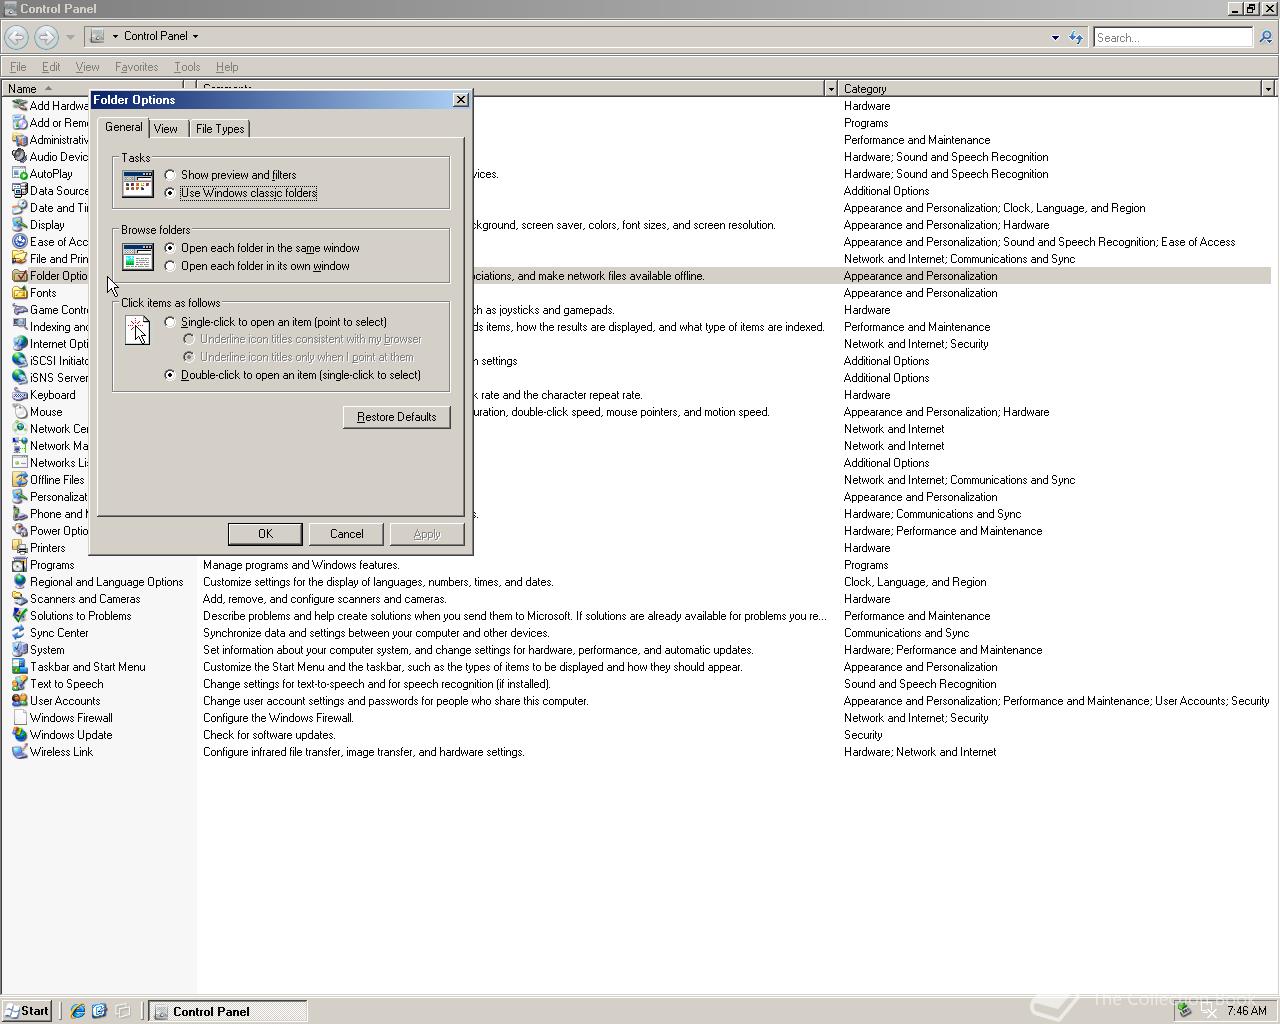1280x1024 pixels.
Task: Open the Help menu
Action: (x=227, y=67)
